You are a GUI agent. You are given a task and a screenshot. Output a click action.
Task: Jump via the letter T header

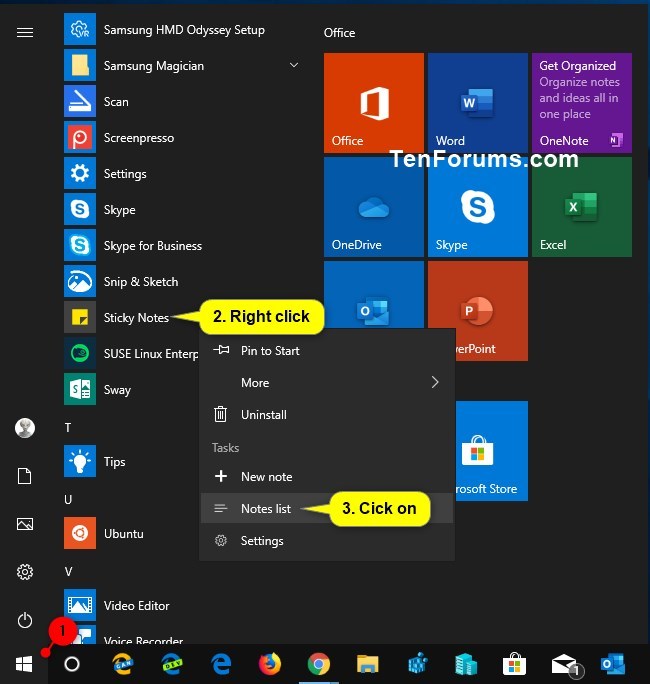68,428
